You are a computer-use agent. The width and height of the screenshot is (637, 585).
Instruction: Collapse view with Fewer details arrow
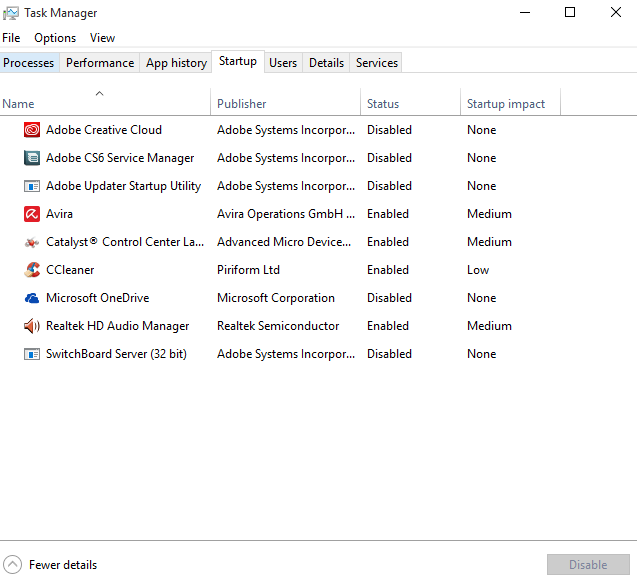(13, 565)
